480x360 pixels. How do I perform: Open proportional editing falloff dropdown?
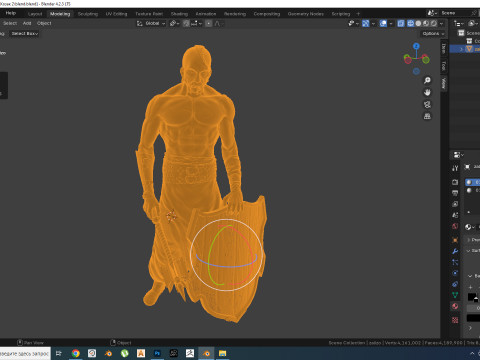tap(219, 23)
